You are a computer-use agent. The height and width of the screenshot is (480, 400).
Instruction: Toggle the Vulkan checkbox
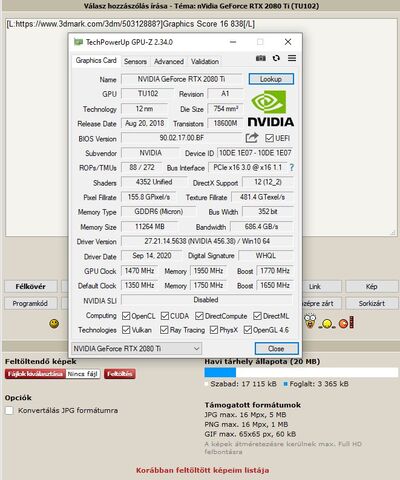(x=126, y=330)
